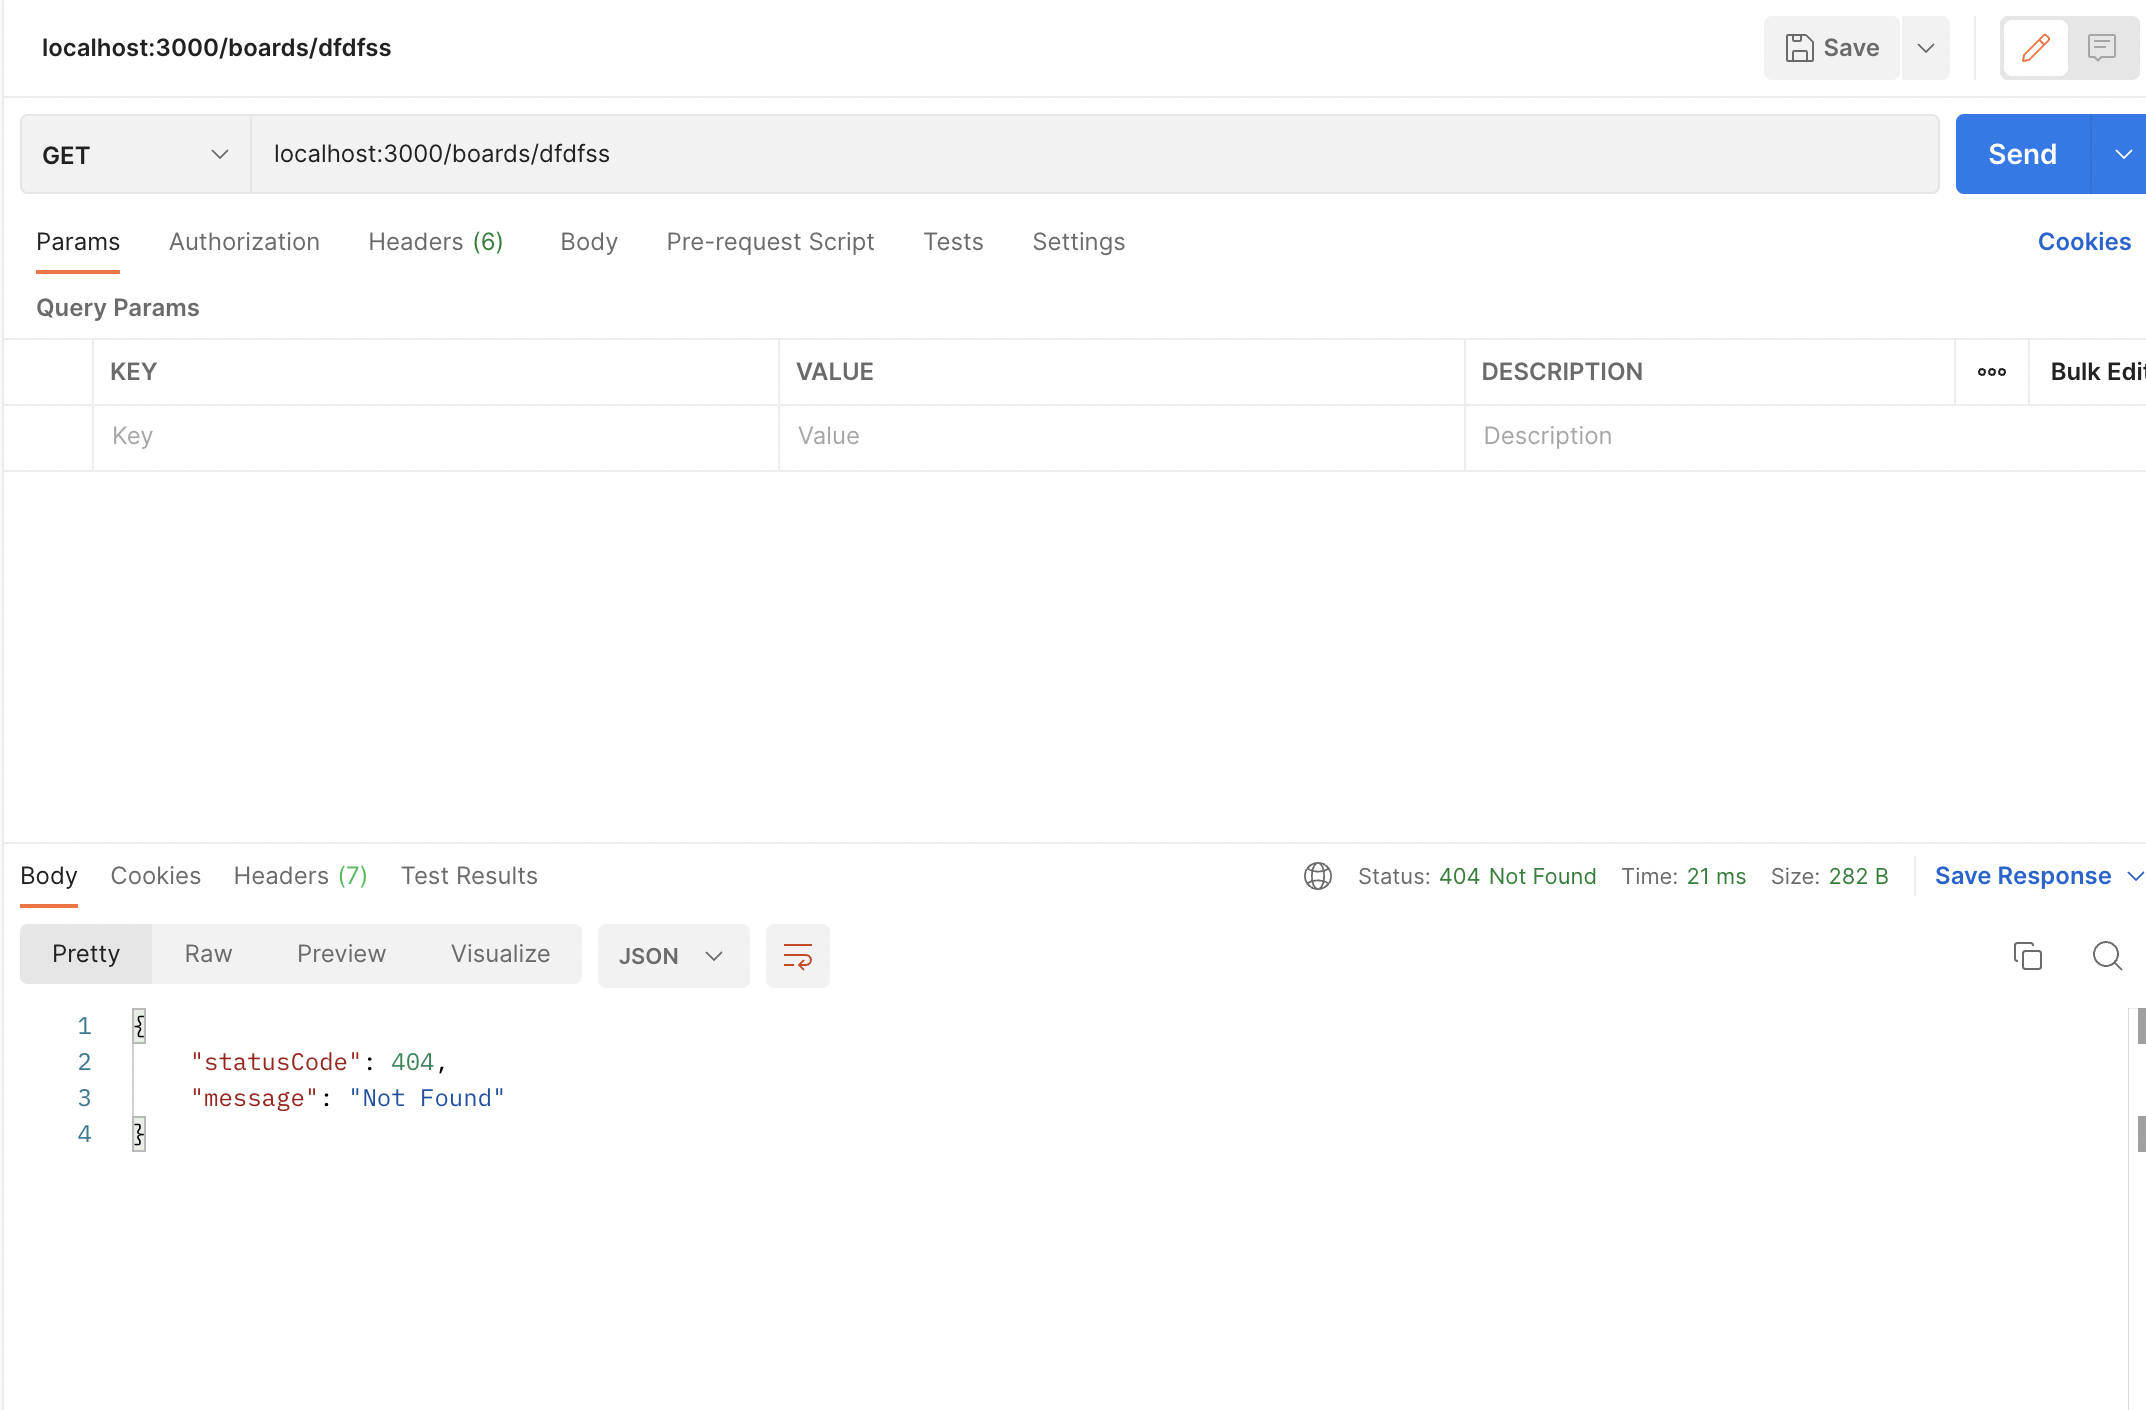This screenshot has width=2146, height=1410.
Task: Open the Authorization tab
Action: click(x=244, y=242)
